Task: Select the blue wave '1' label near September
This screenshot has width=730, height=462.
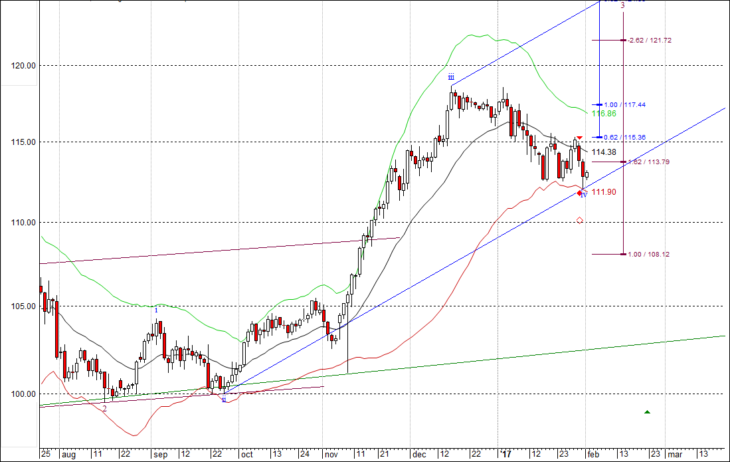Action: click(156, 310)
